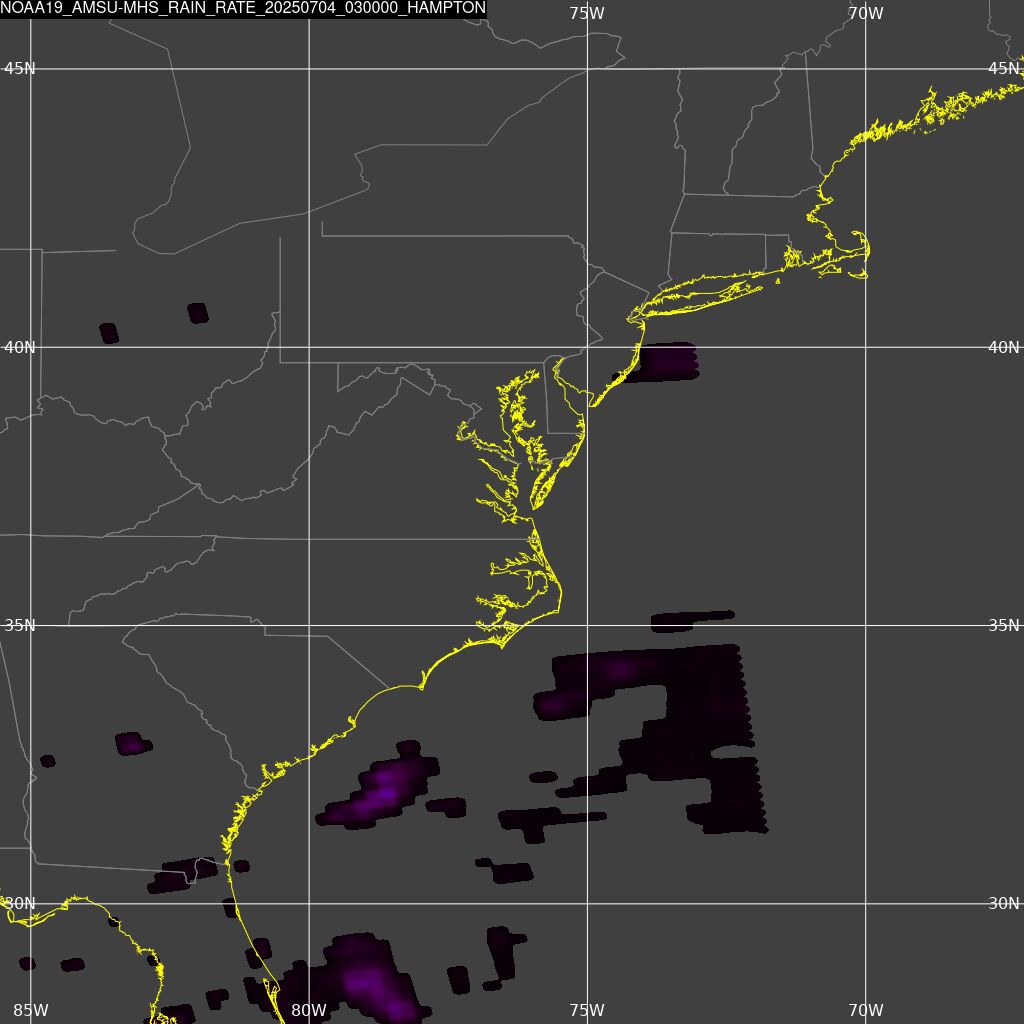Click the 75W longitude label along the bottom edge

coord(586,1010)
